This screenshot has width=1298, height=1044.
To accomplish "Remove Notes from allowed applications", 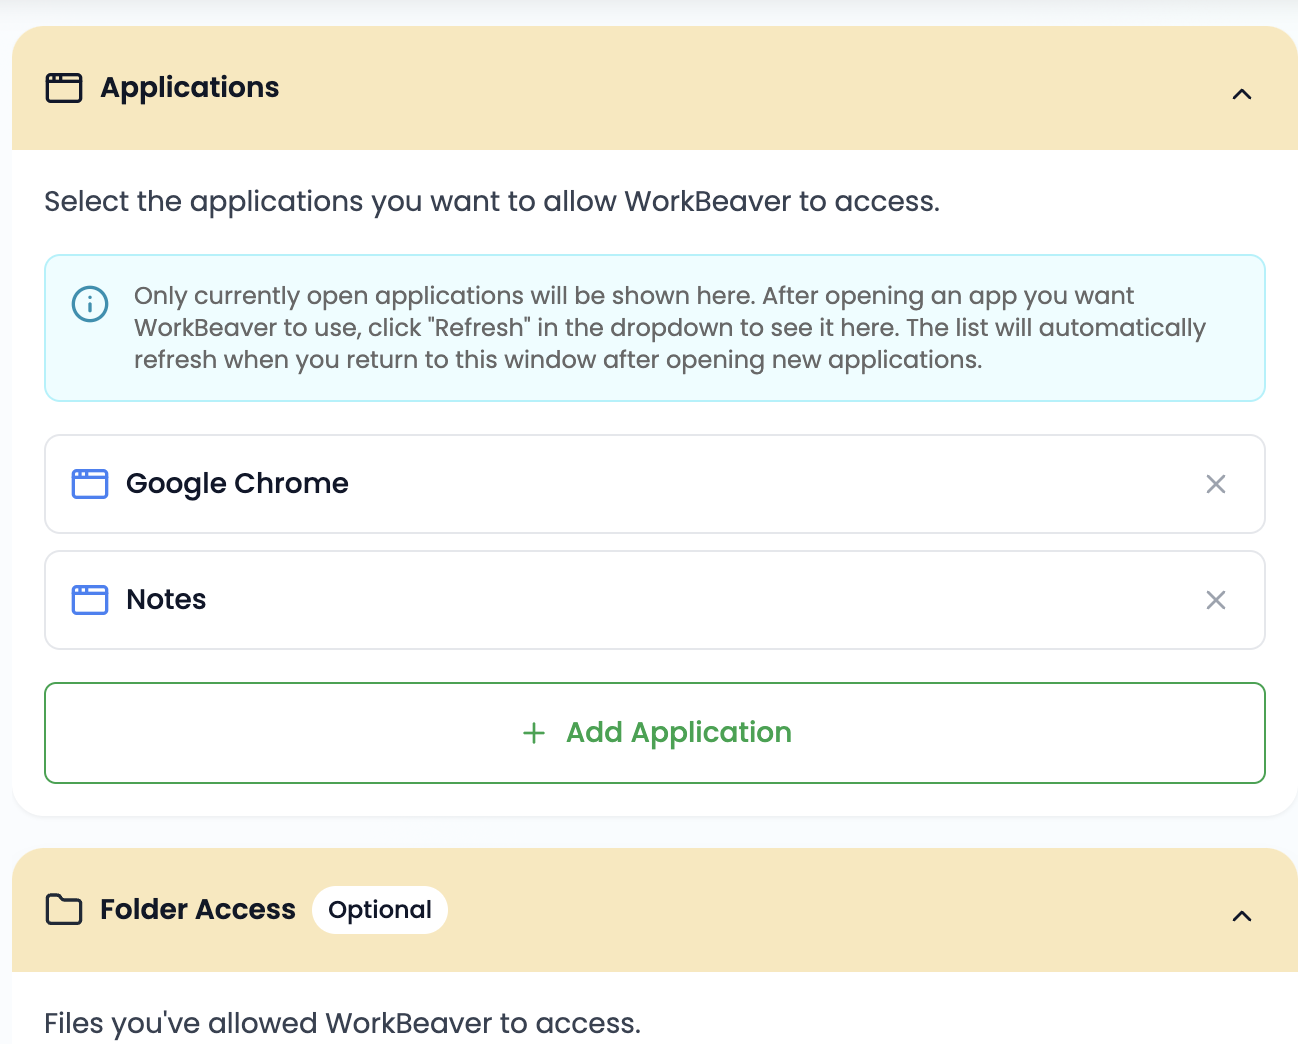I will coord(1216,600).
